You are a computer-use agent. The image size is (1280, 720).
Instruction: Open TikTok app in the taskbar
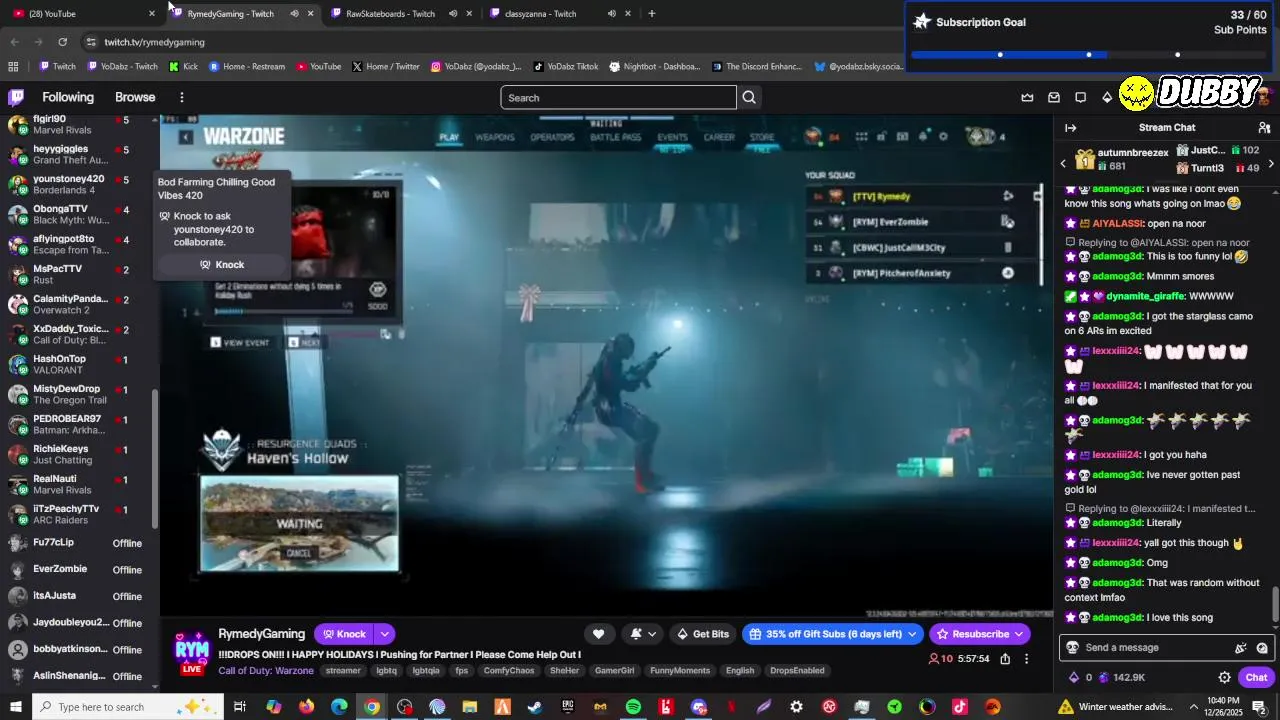coord(960,707)
